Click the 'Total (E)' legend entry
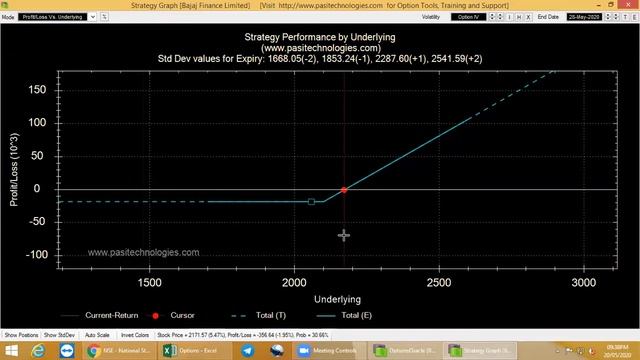This screenshot has height=360, width=640. coord(344,316)
